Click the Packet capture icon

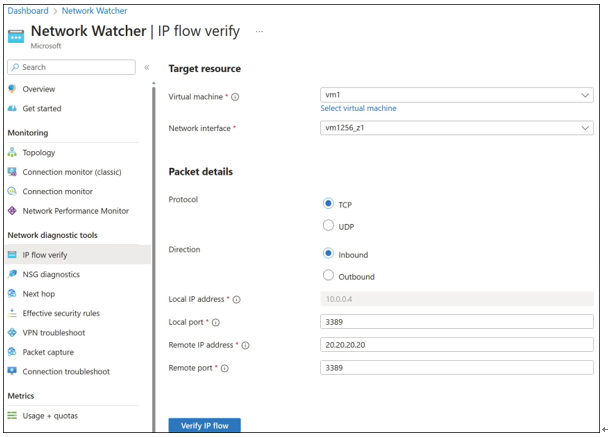[12, 352]
